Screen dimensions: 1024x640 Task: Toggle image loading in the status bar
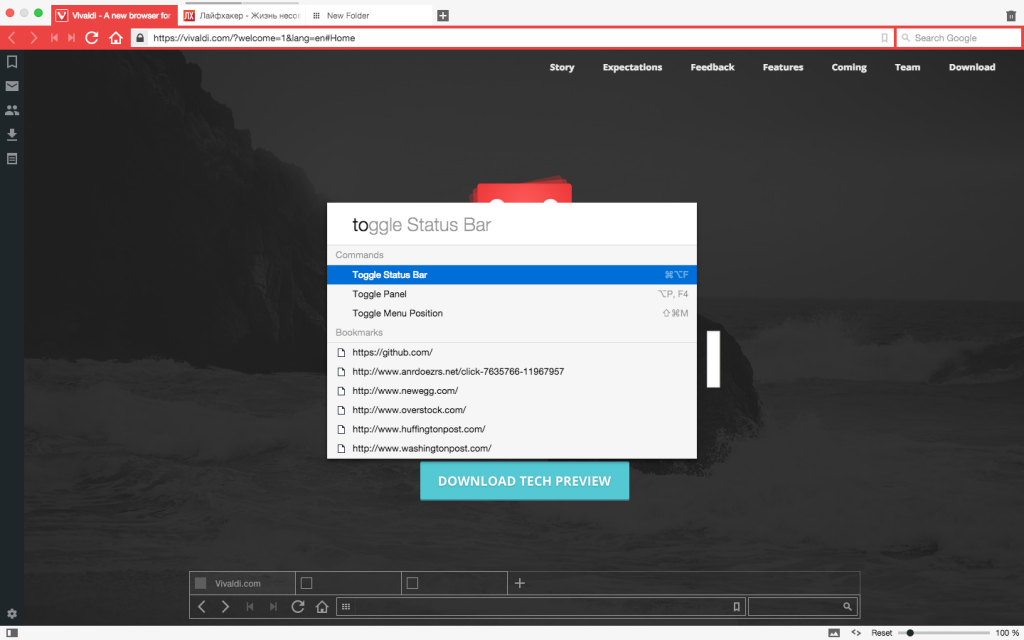pyautogui.click(x=834, y=633)
